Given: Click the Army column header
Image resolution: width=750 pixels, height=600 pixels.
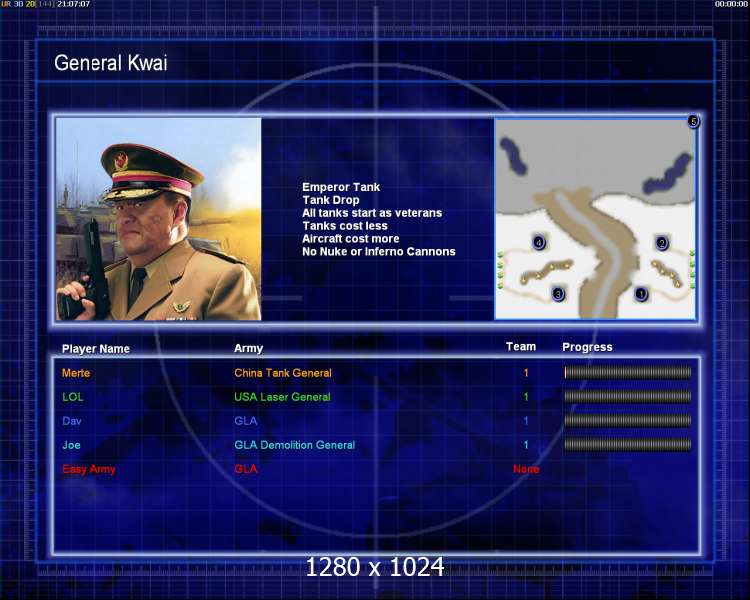Looking at the screenshot, I should point(248,348).
